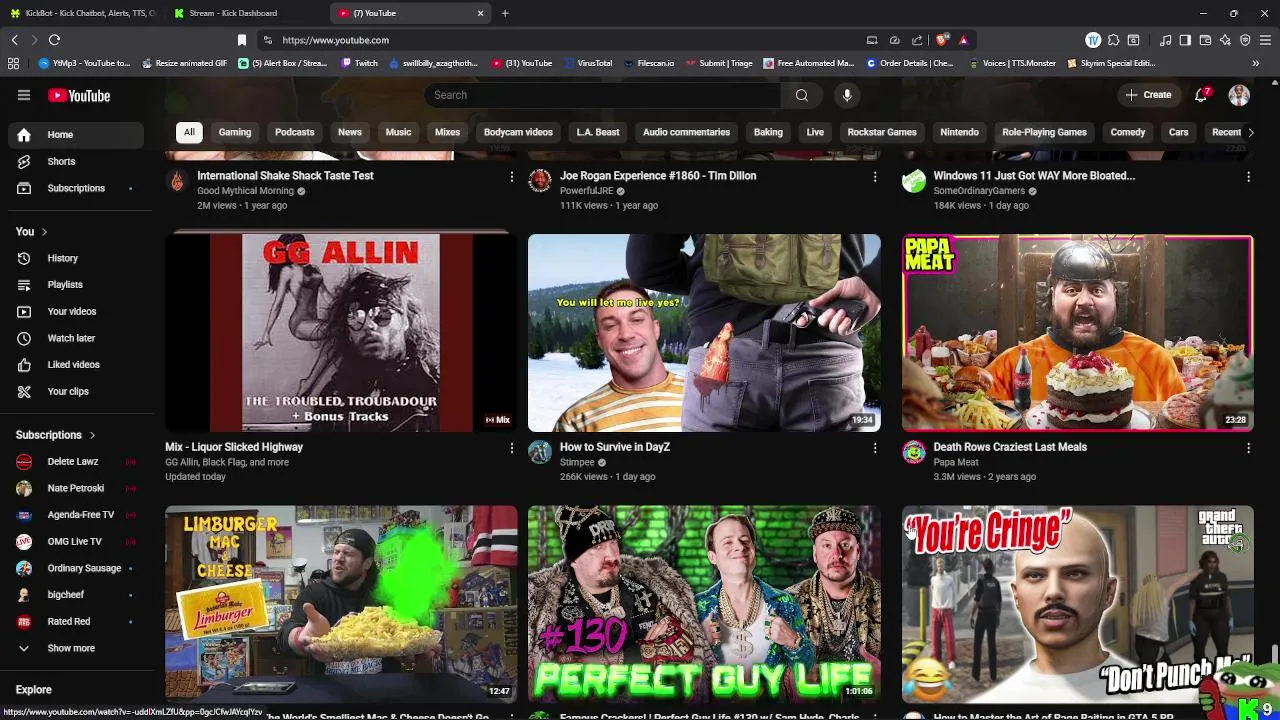Screen dimensions: 1280x720
Task: Reload the page in the browser
Action: [54, 40]
